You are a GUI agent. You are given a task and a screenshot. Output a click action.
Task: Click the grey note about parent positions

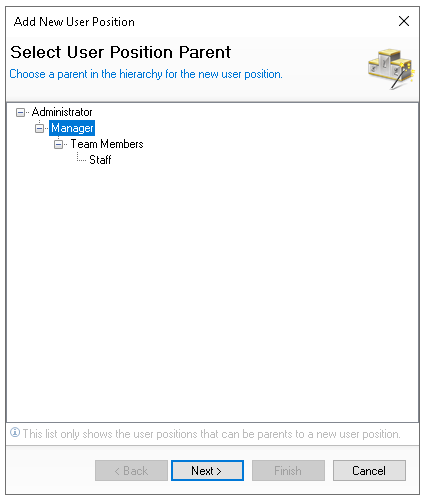pos(211,434)
